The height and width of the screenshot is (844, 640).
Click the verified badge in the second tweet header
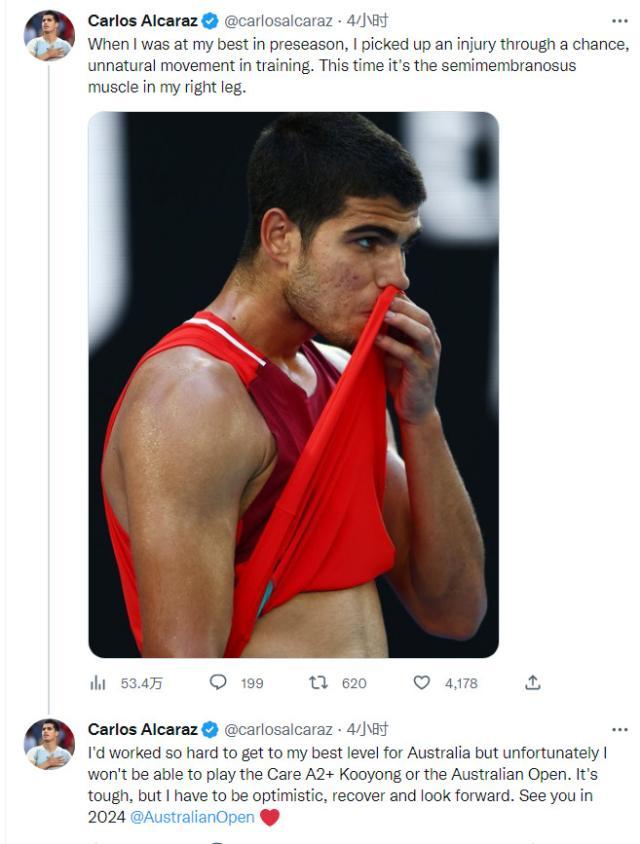210,729
